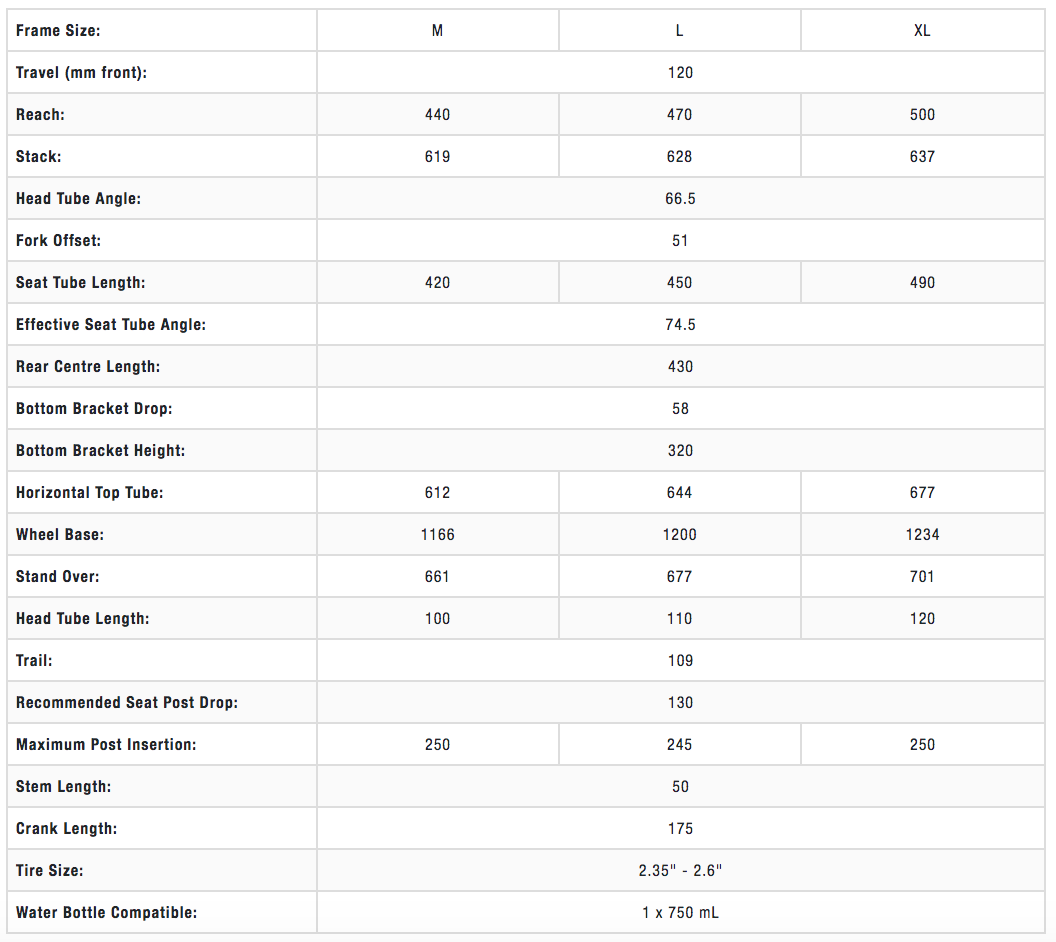Click the Trail value 109

point(680,660)
